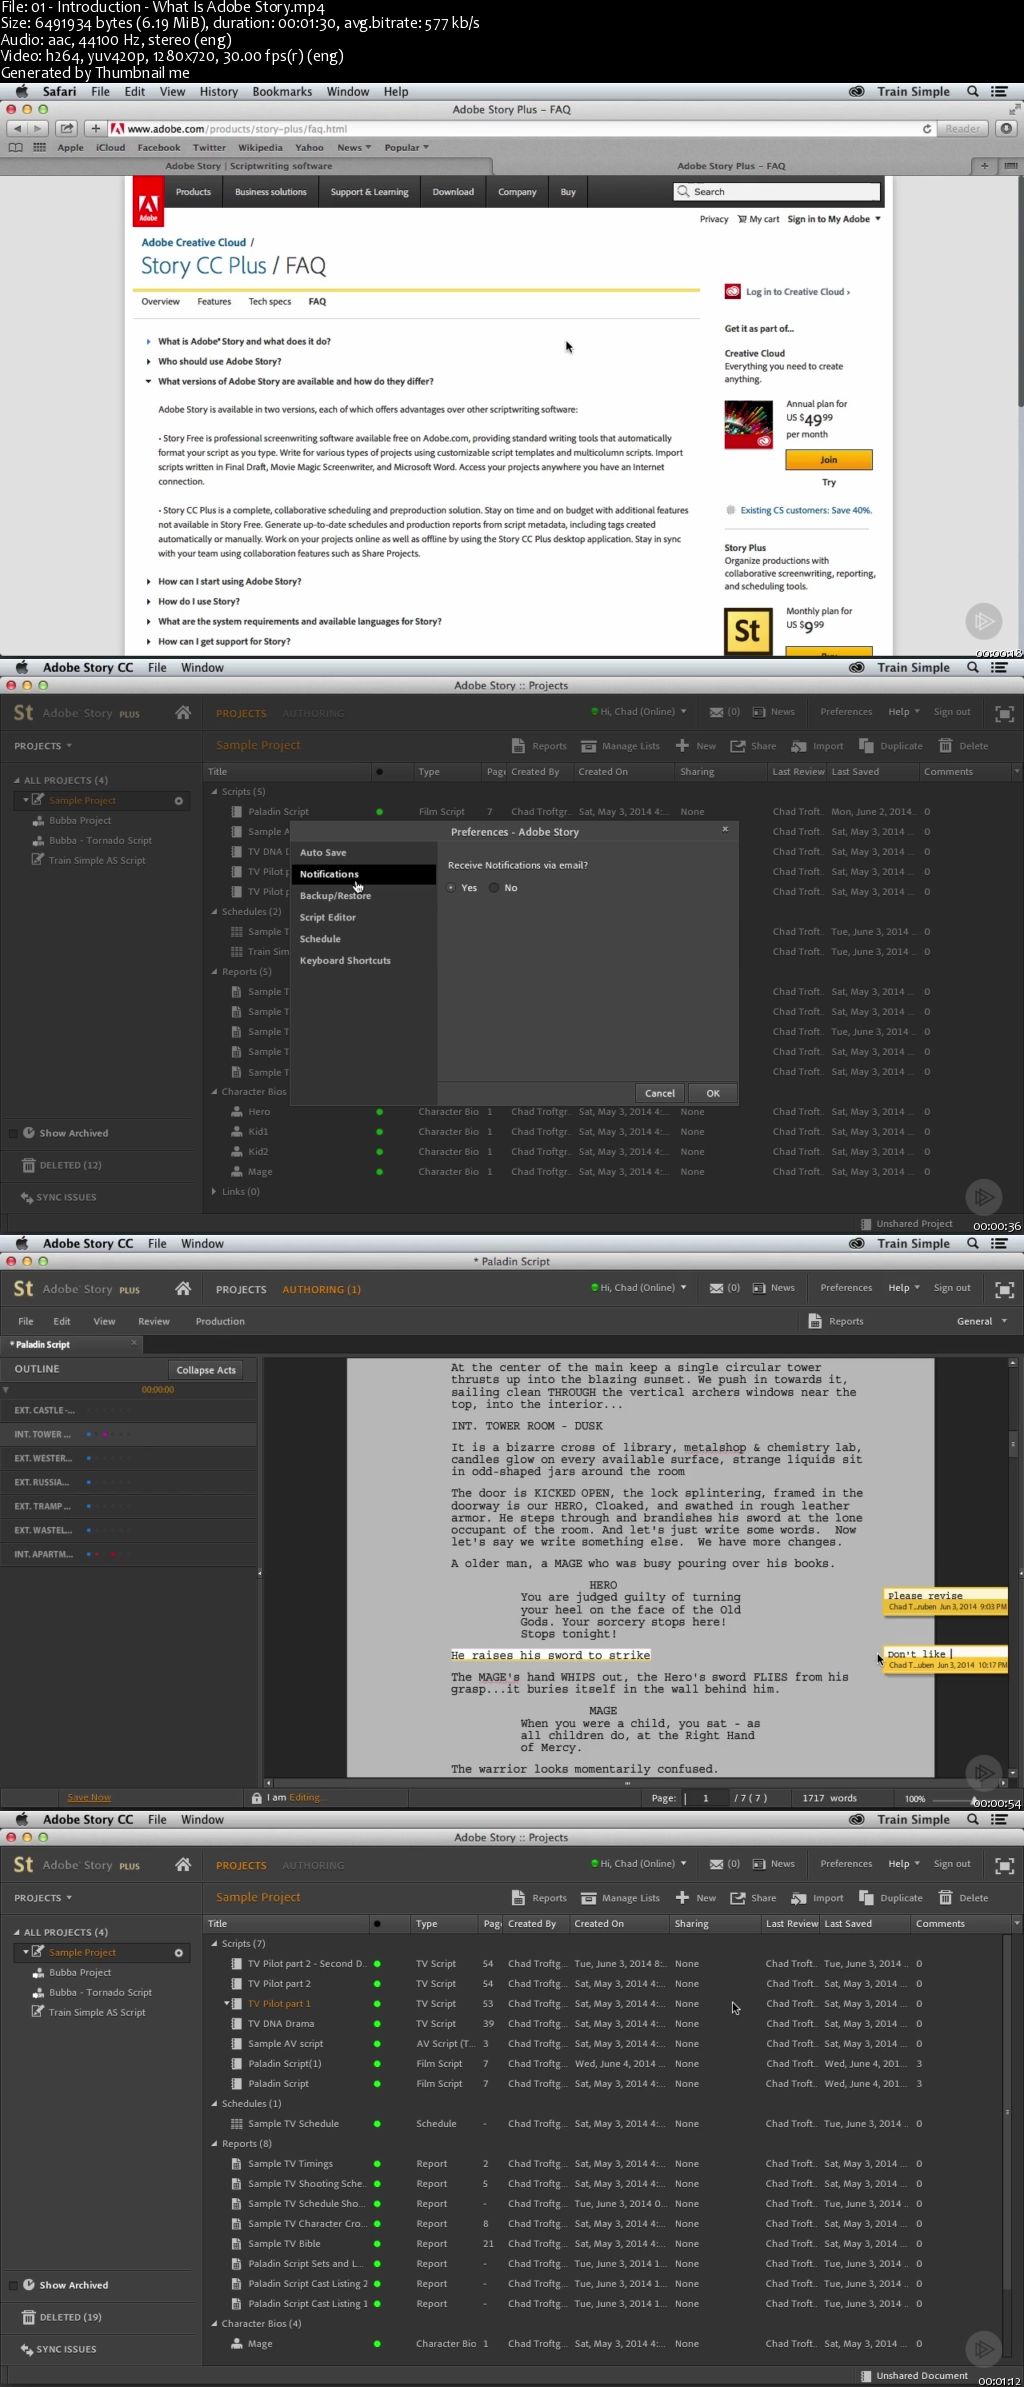Image resolution: width=1024 pixels, height=2387 pixels.
Task: Click Cancel in Preferences dialog
Action: pyautogui.click(x=660, y=1093)
